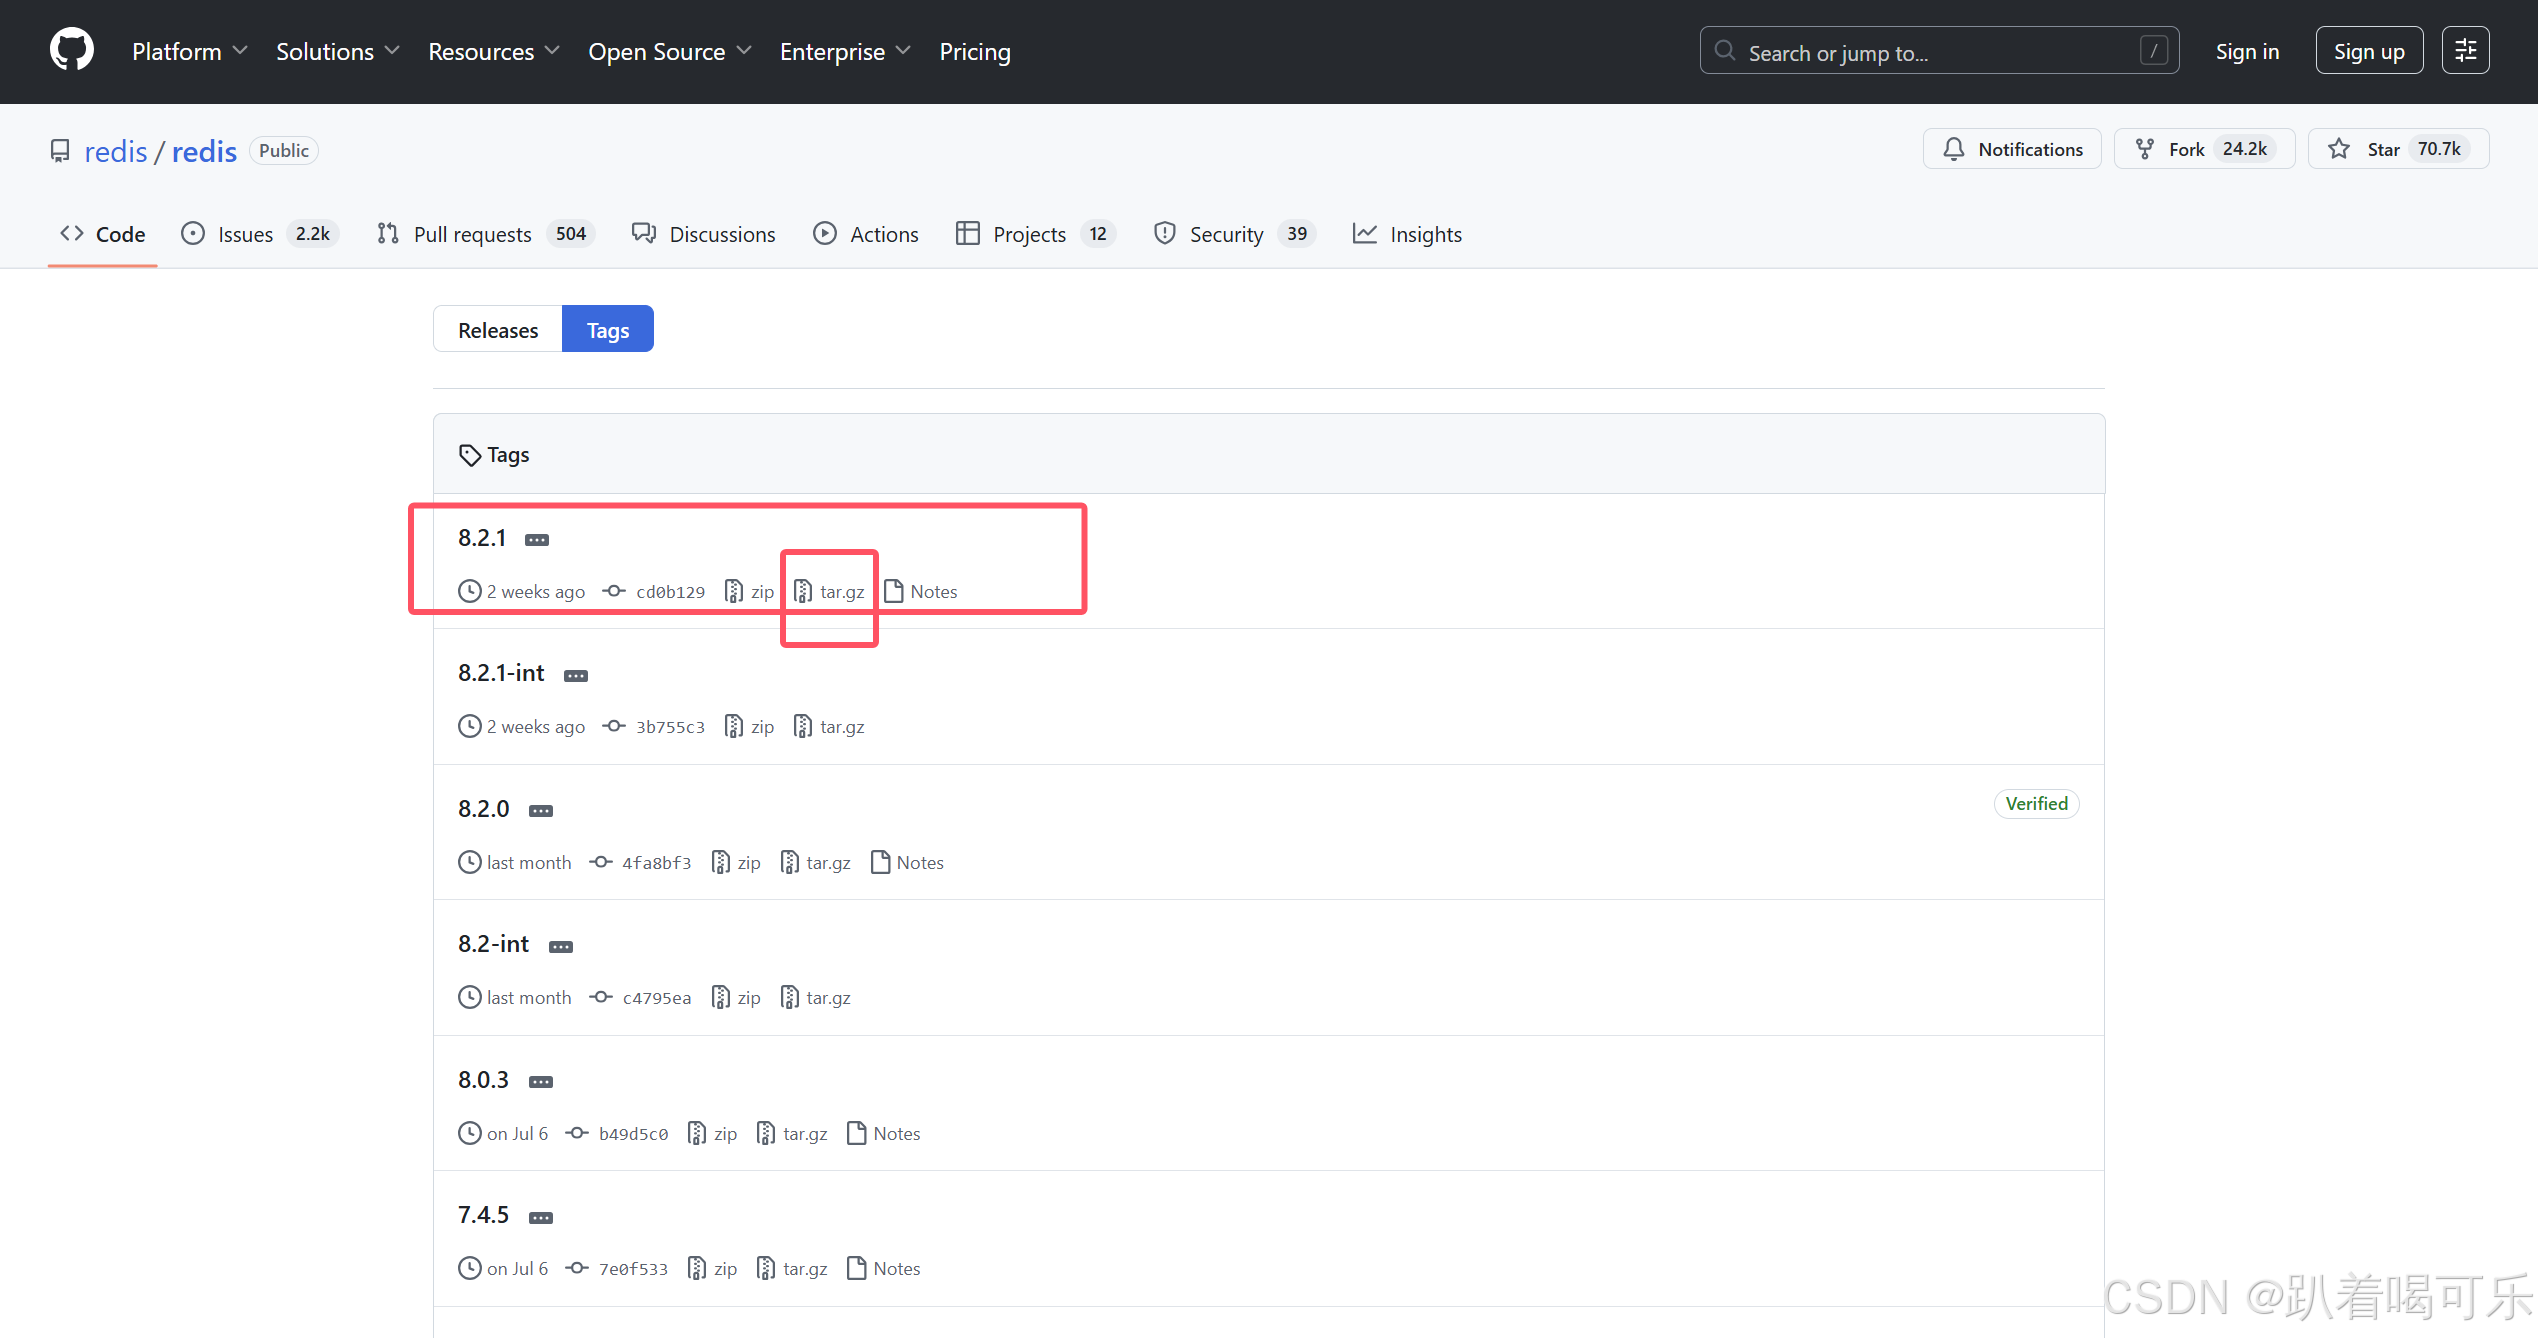Star the redis repository
This screenshot has width=2538, height=1338.
[2398, 149]
